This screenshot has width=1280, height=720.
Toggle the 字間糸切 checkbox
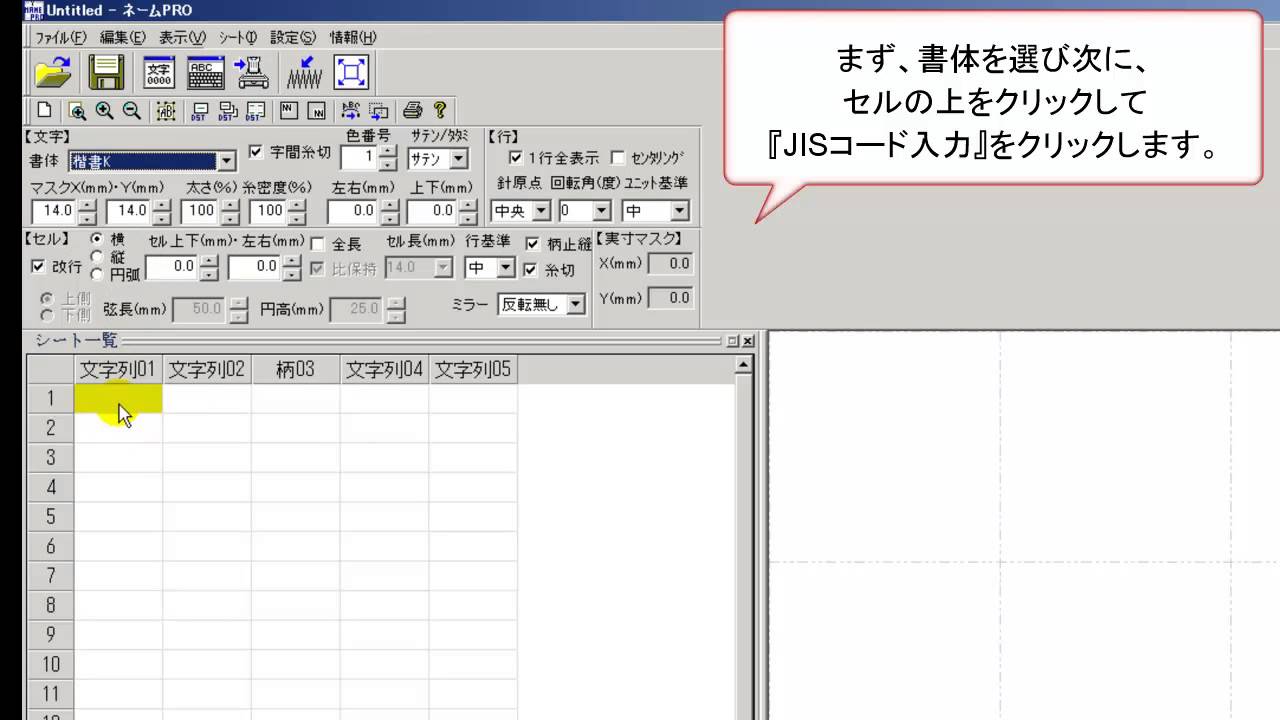[256, 152]
